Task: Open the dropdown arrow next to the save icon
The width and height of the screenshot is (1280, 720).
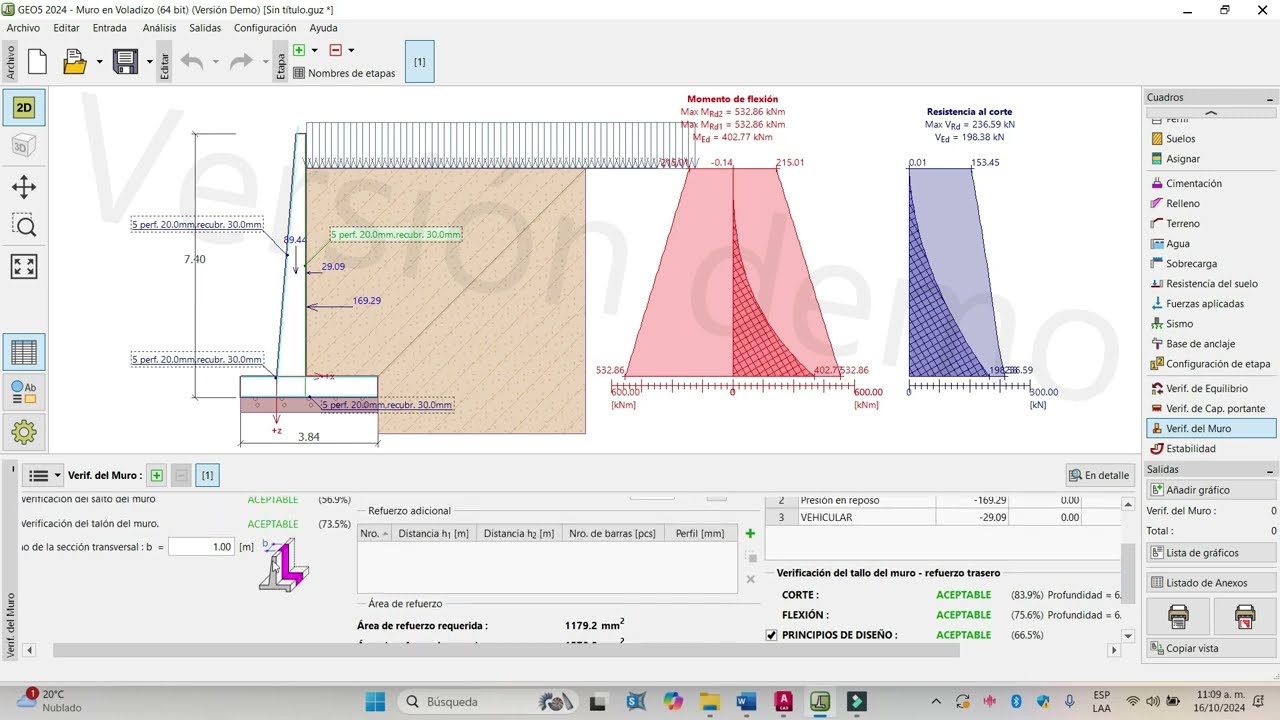Action: point(149,62)
